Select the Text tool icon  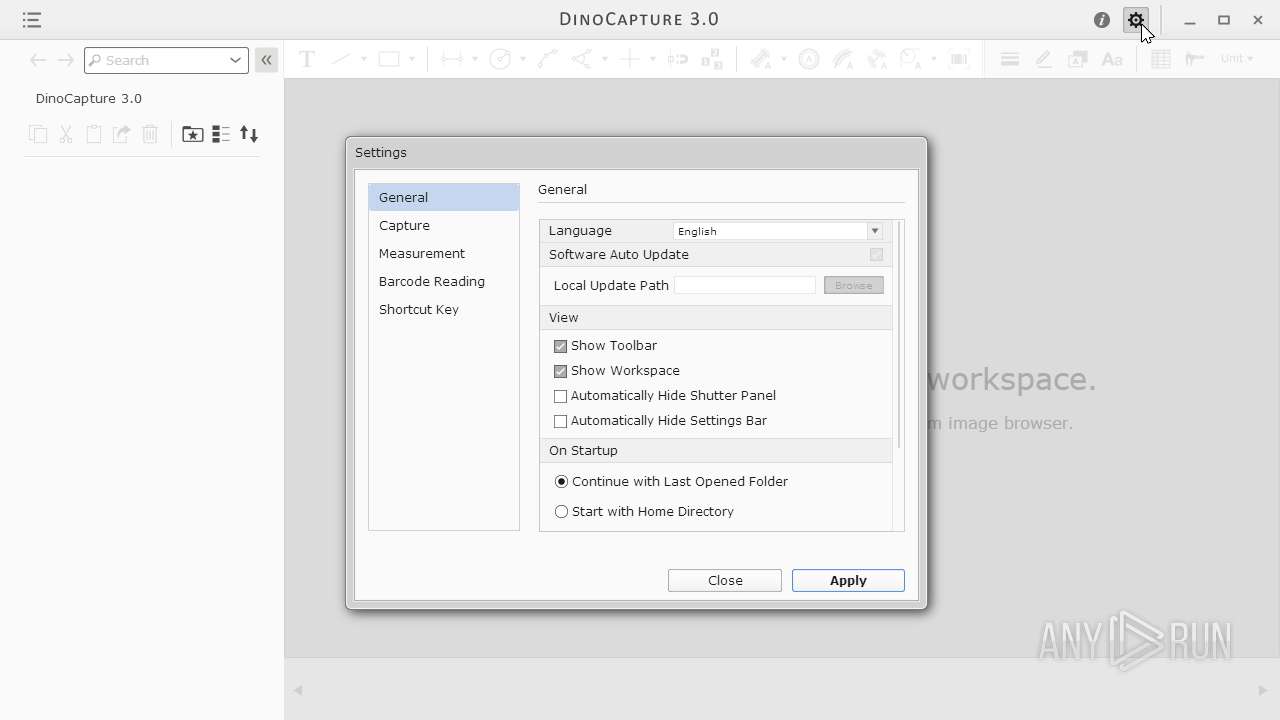(x=307, y=59)
